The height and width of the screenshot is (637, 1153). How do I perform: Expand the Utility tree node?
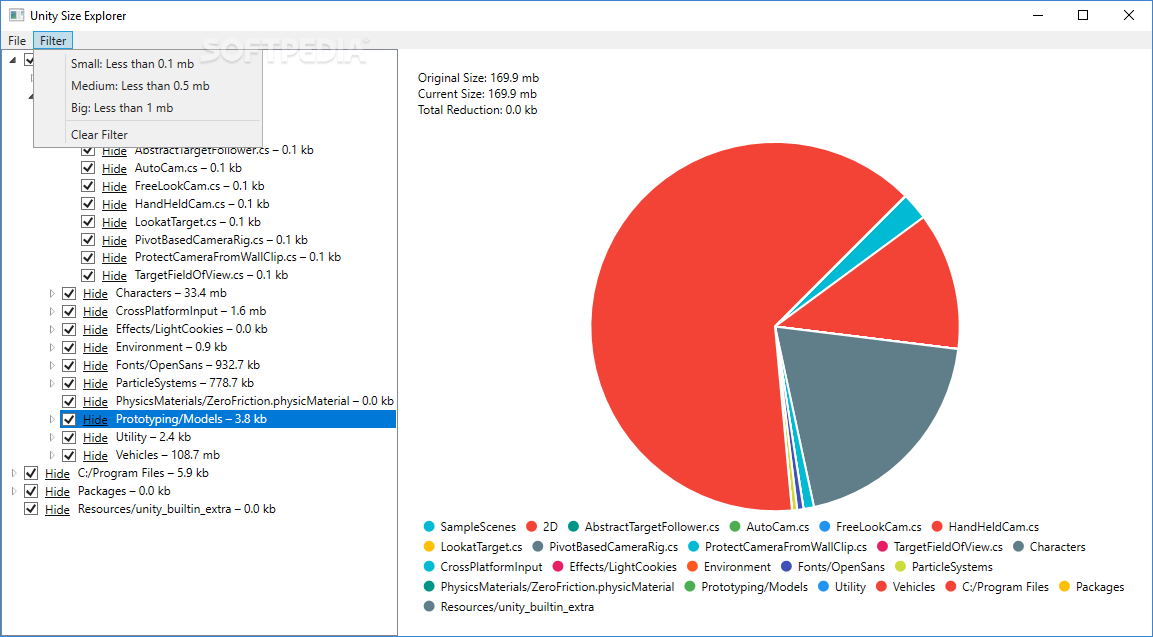[x=51, y=437]
